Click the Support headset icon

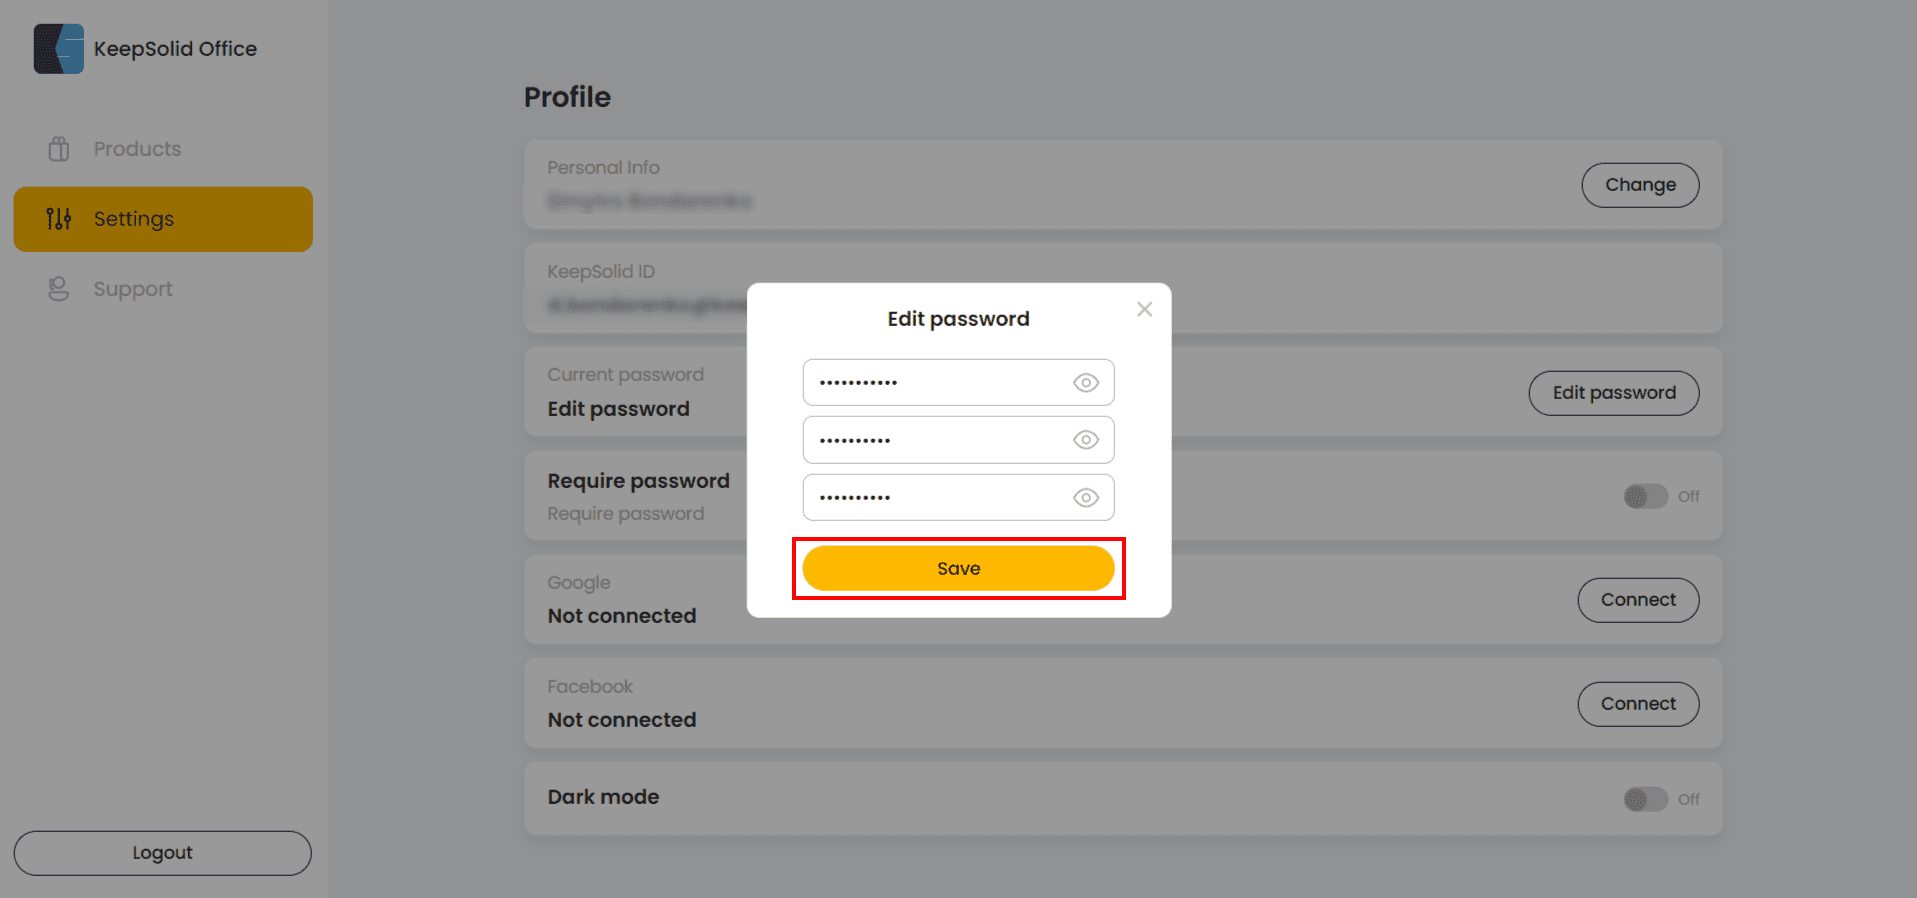tap(59, 289)
